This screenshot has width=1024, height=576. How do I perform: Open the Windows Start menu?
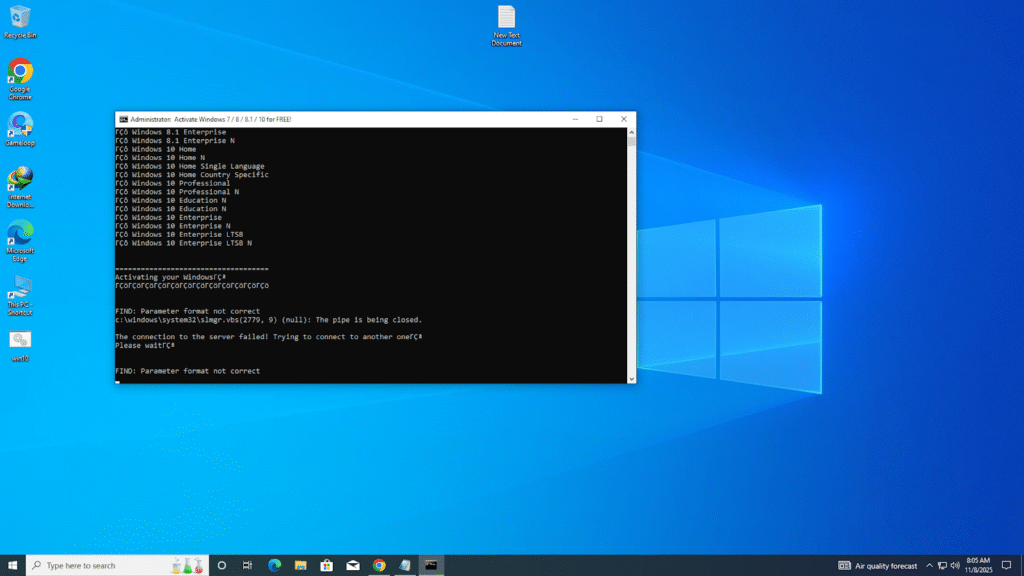(x=12, y=565)
